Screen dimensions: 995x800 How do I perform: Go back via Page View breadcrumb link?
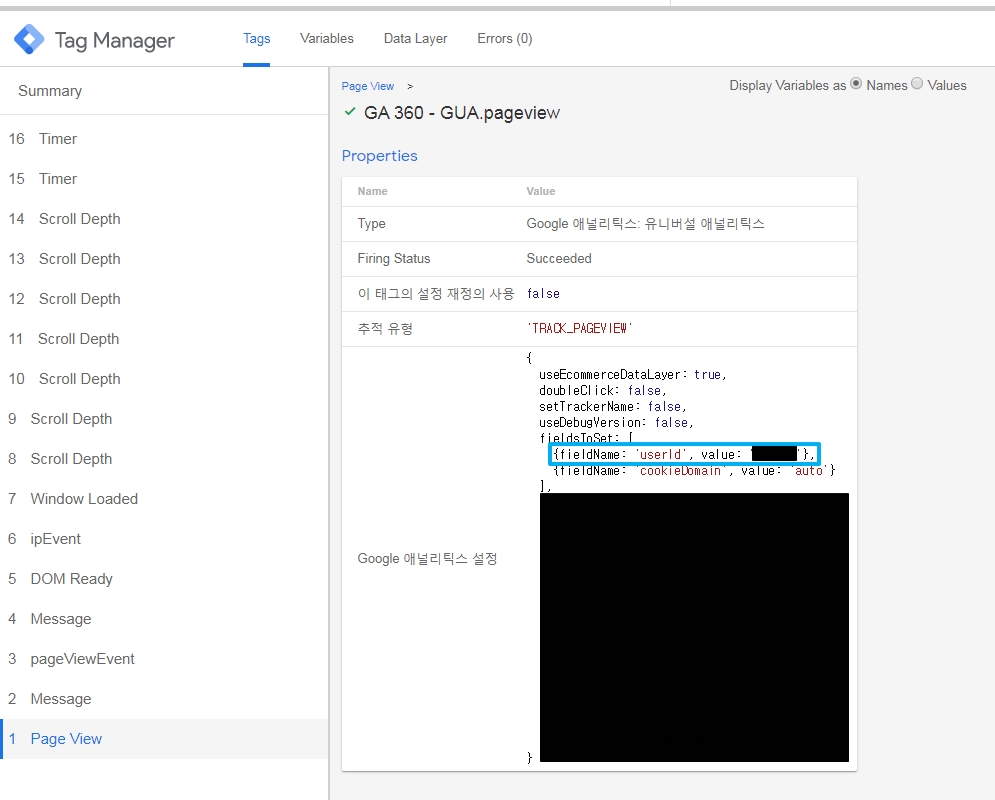tap(367, 86)
